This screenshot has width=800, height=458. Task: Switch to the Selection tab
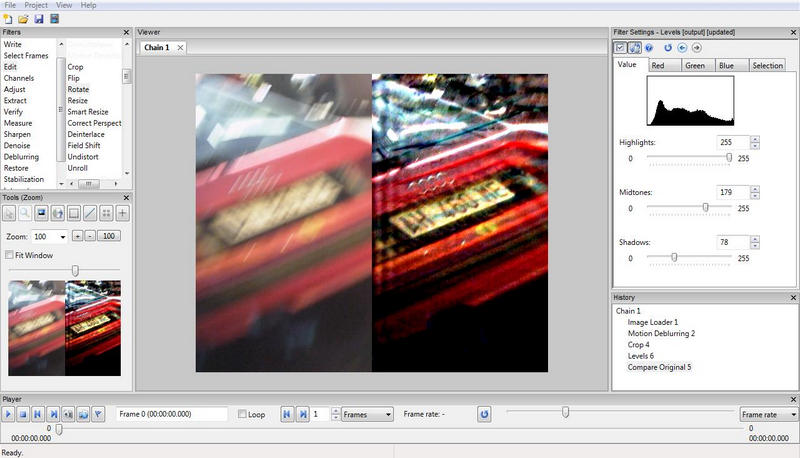point(767,65)
